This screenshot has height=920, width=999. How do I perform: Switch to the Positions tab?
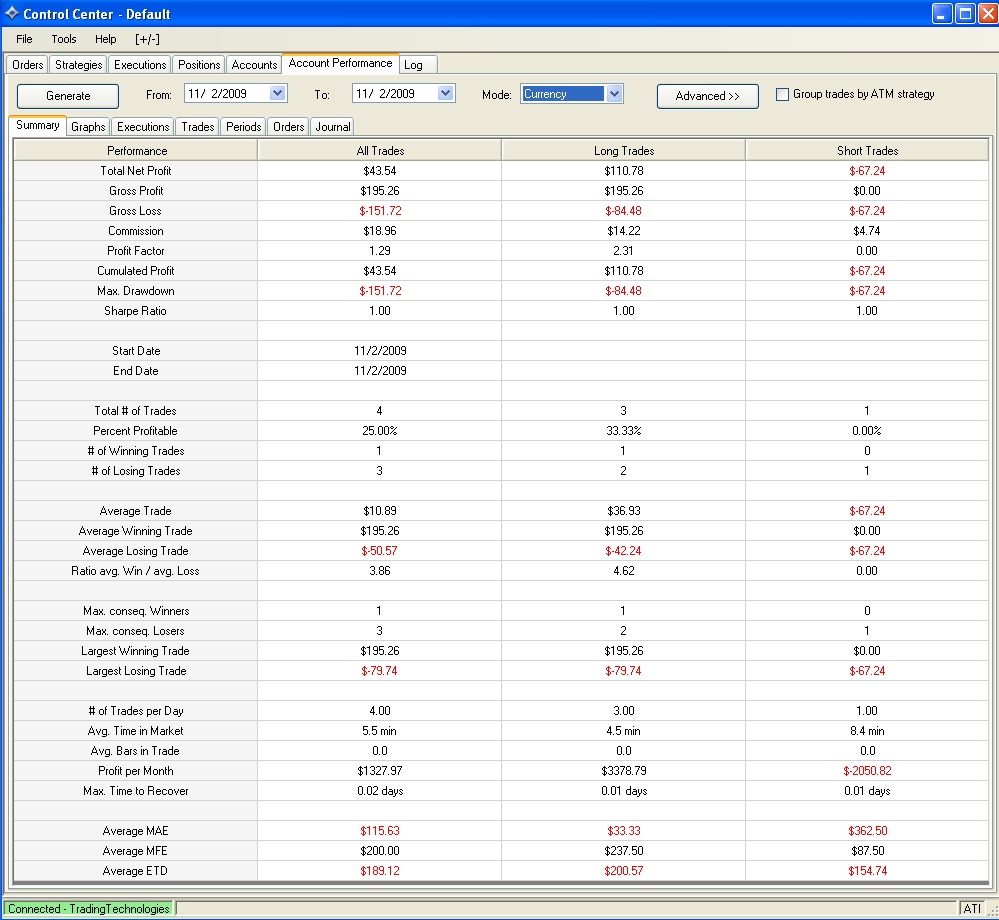pos(199,64)
